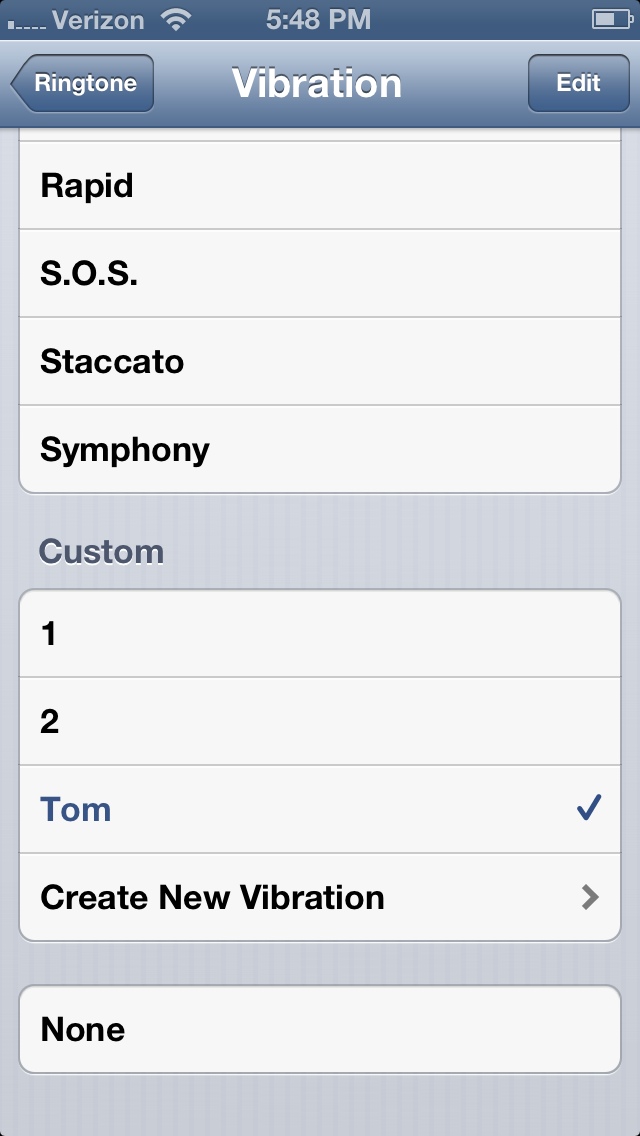This screenshot has width=640, height=1136.
Task: Tap the Custom section header
Action: tap(101, 552)
